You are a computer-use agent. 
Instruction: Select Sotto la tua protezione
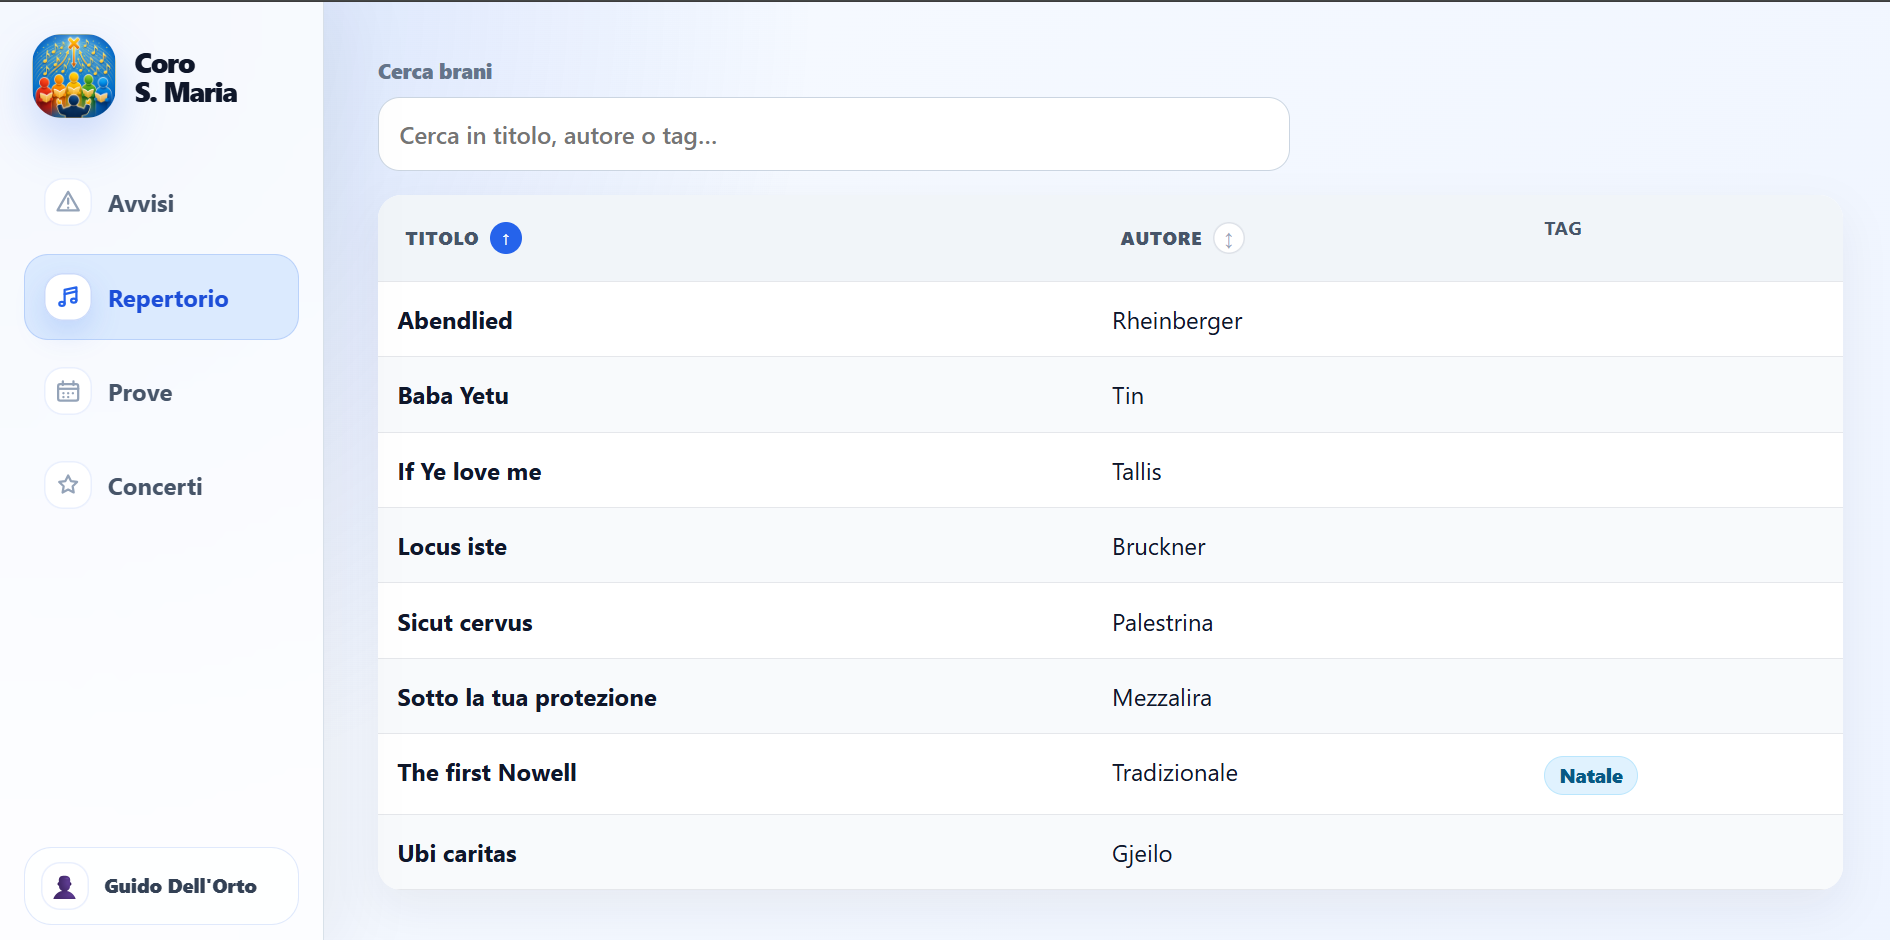point(527,698)
